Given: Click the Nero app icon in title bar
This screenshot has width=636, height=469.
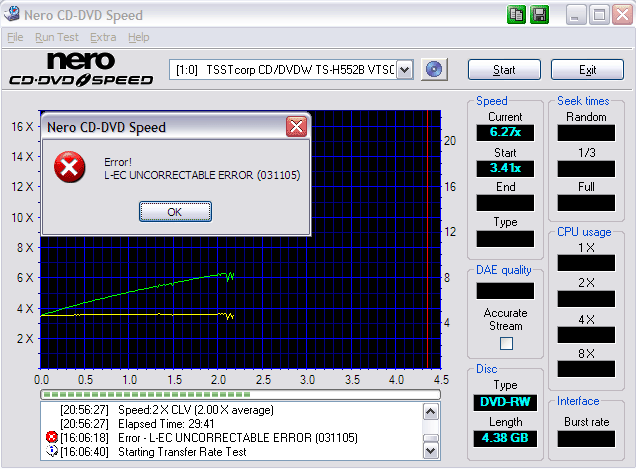Looking at the screenshot, I should click(x=11, y=14).
